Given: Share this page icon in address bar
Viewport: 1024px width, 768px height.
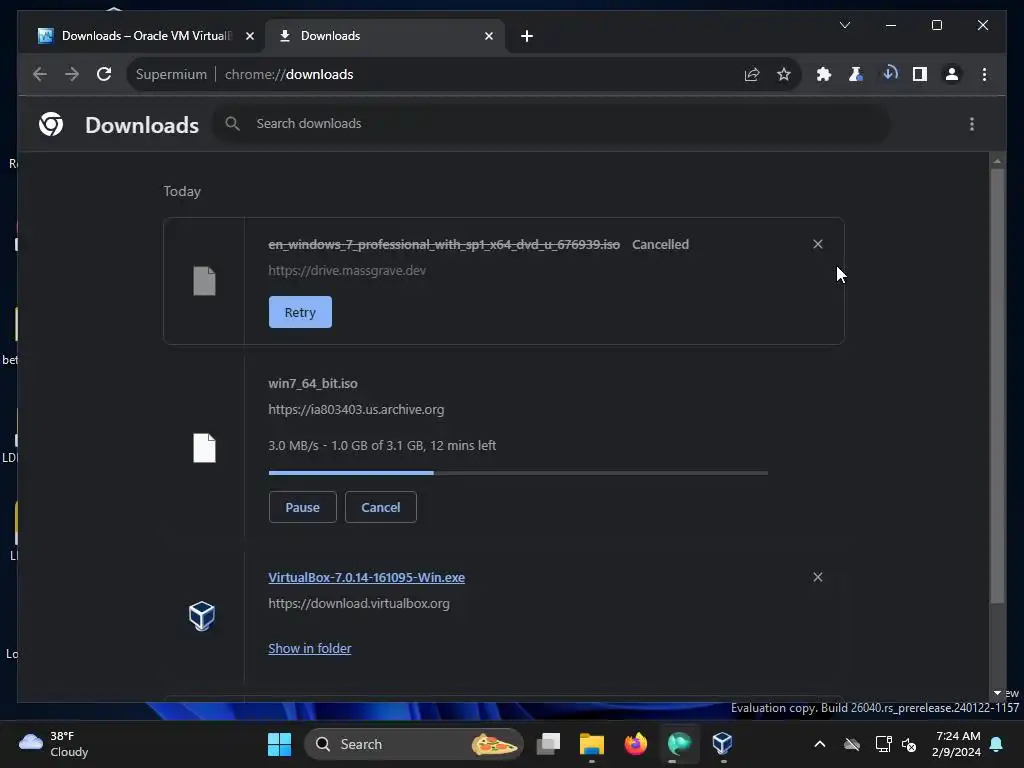Looking at the screenshot, I should 752,74.
